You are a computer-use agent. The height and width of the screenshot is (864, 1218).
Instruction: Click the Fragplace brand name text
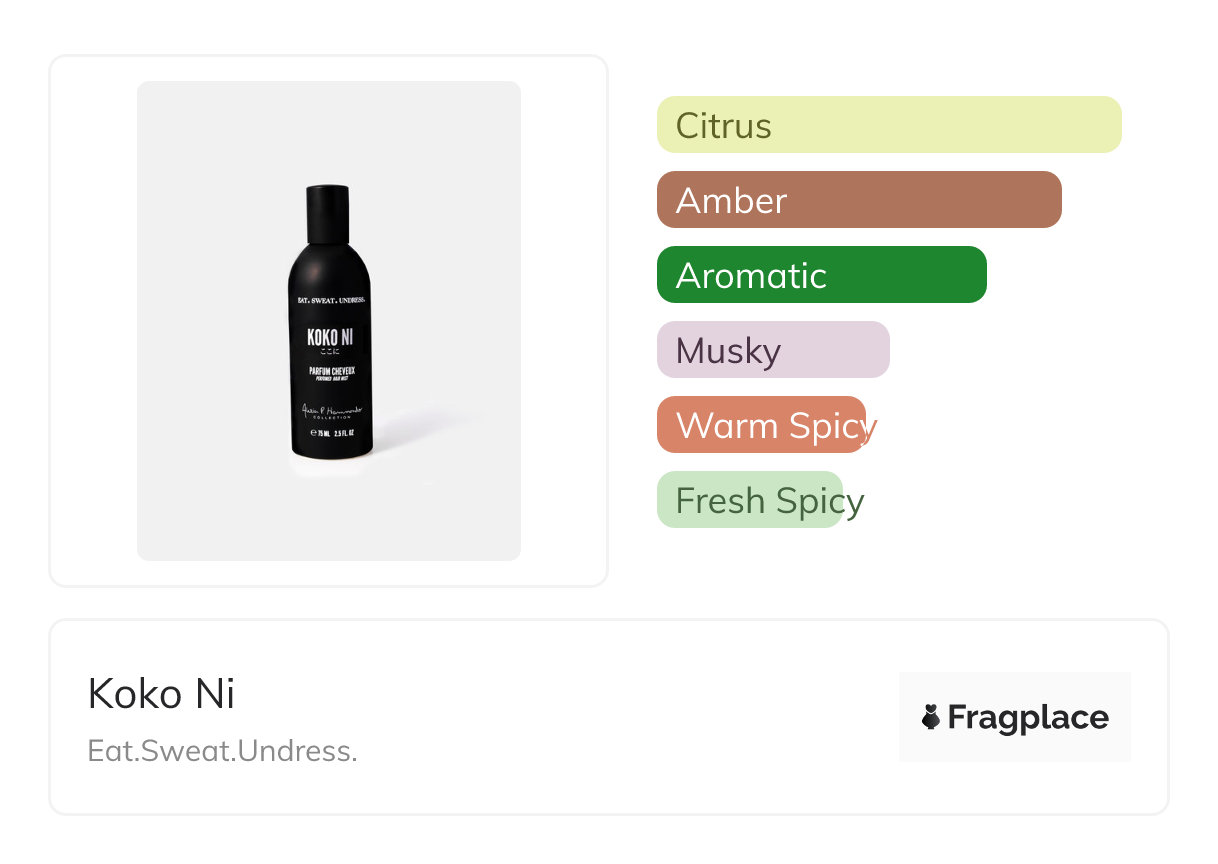coord(1028,717)
